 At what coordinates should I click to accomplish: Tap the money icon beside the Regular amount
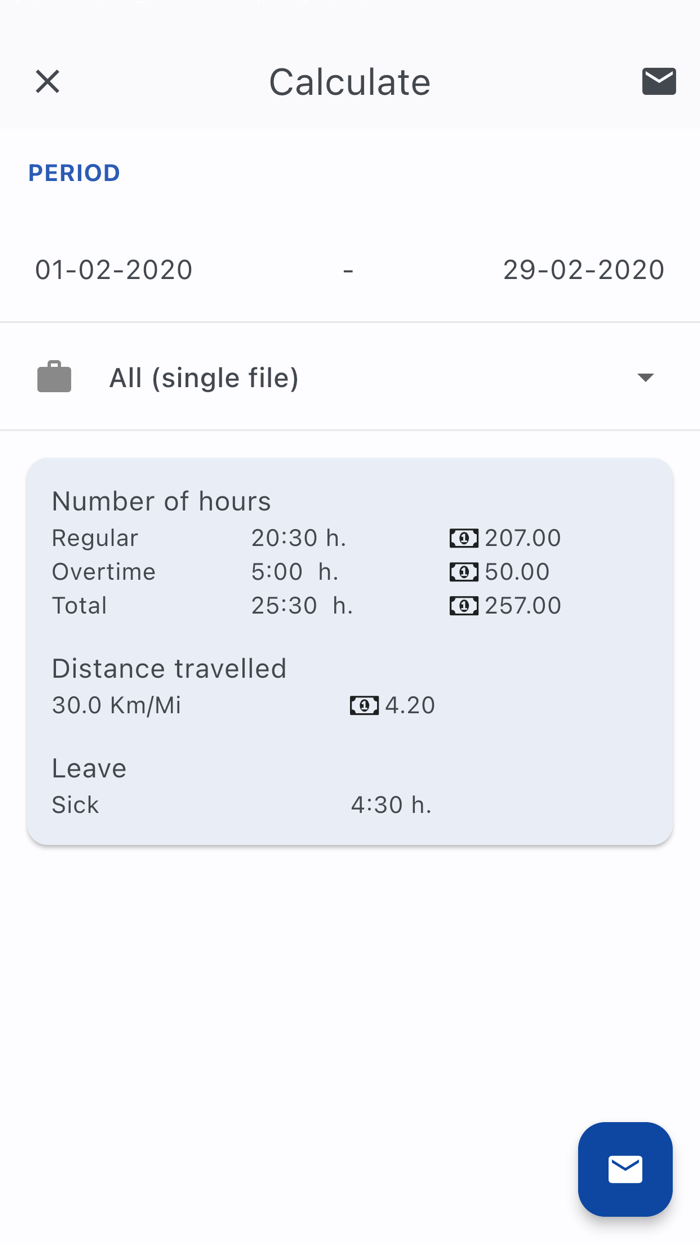tap(463, 538)
